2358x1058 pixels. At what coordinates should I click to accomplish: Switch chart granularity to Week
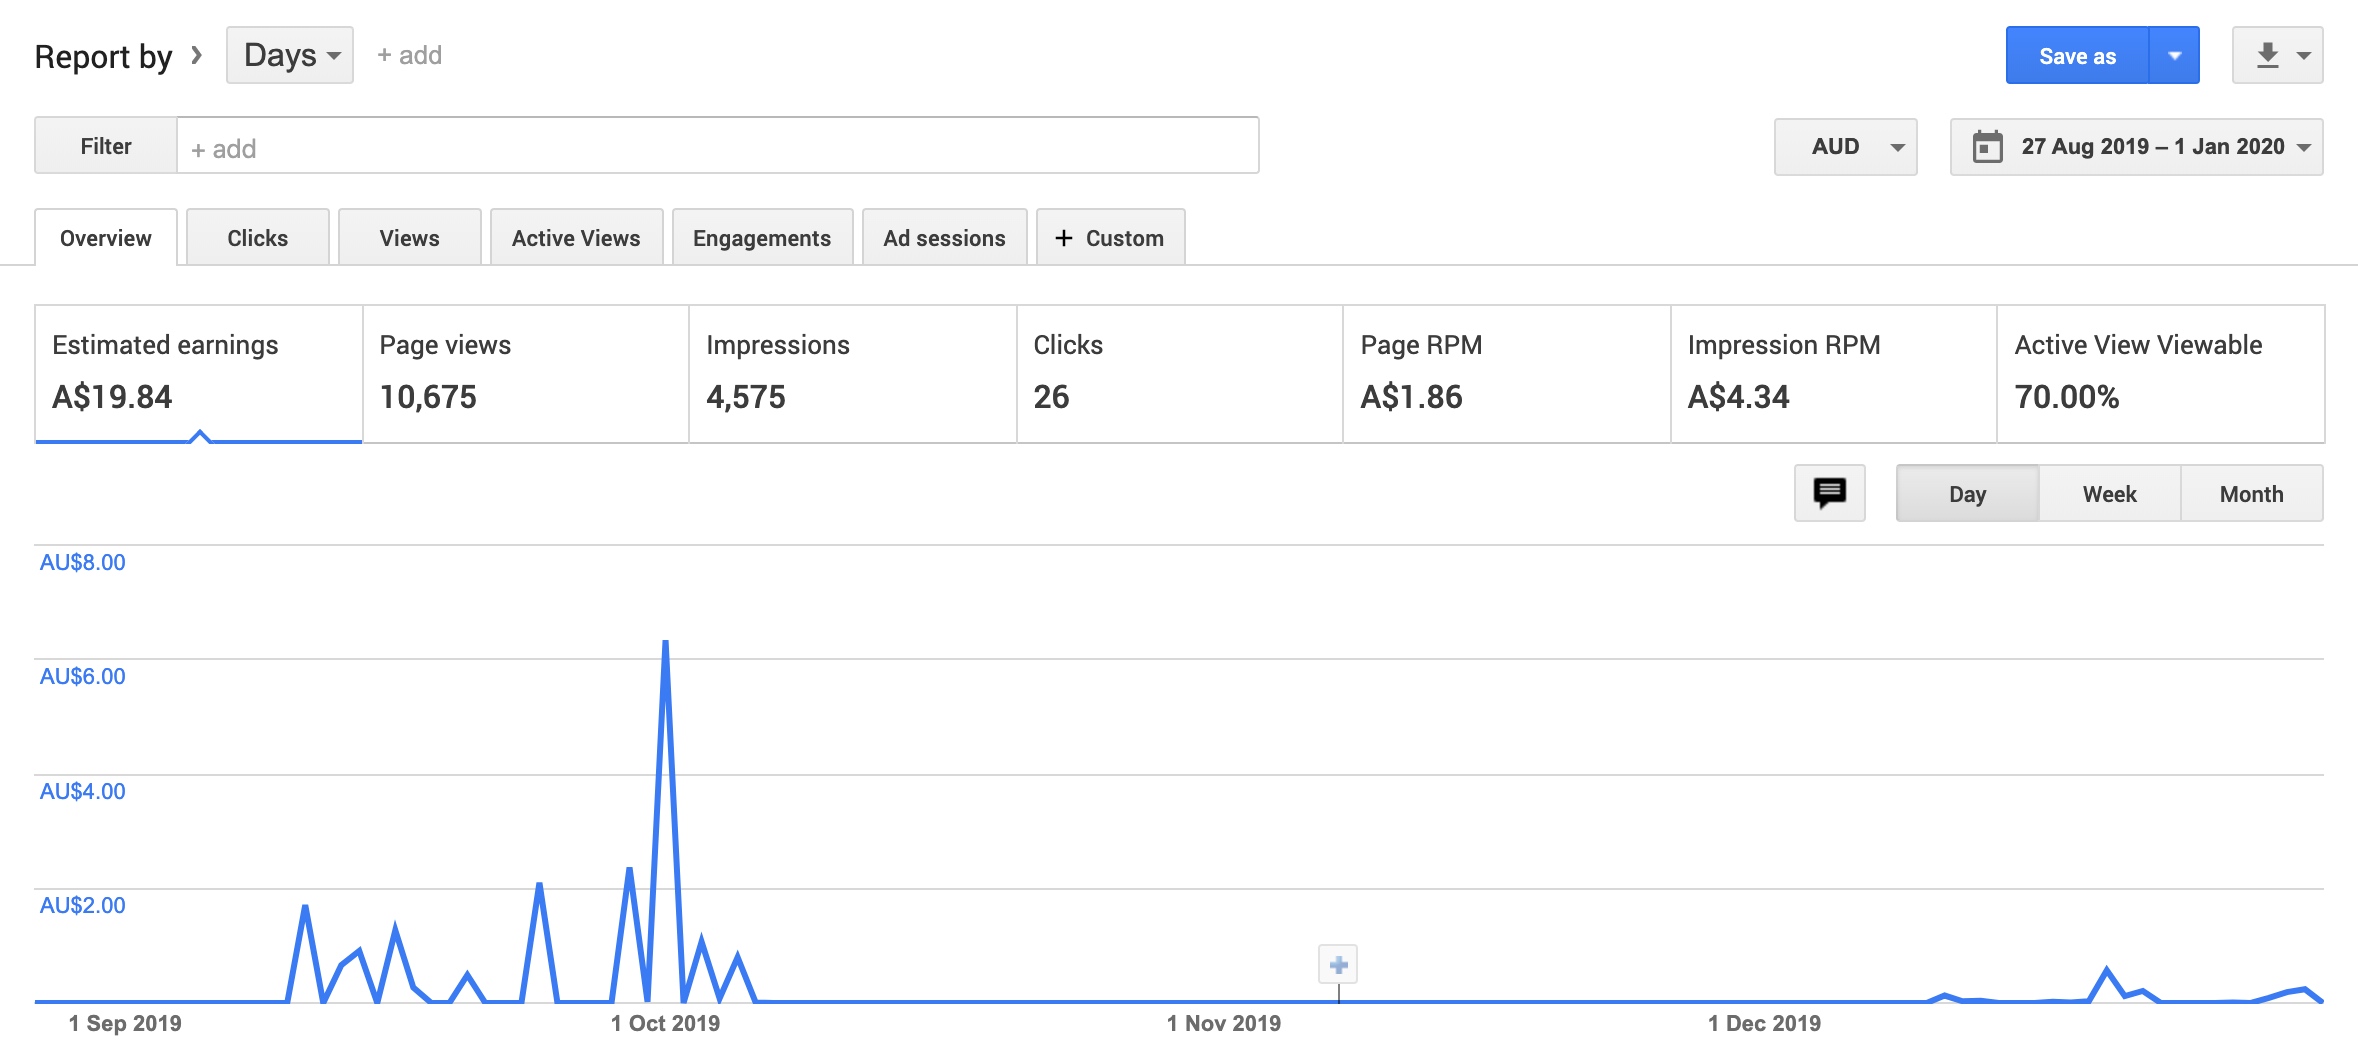[2109, 494]
